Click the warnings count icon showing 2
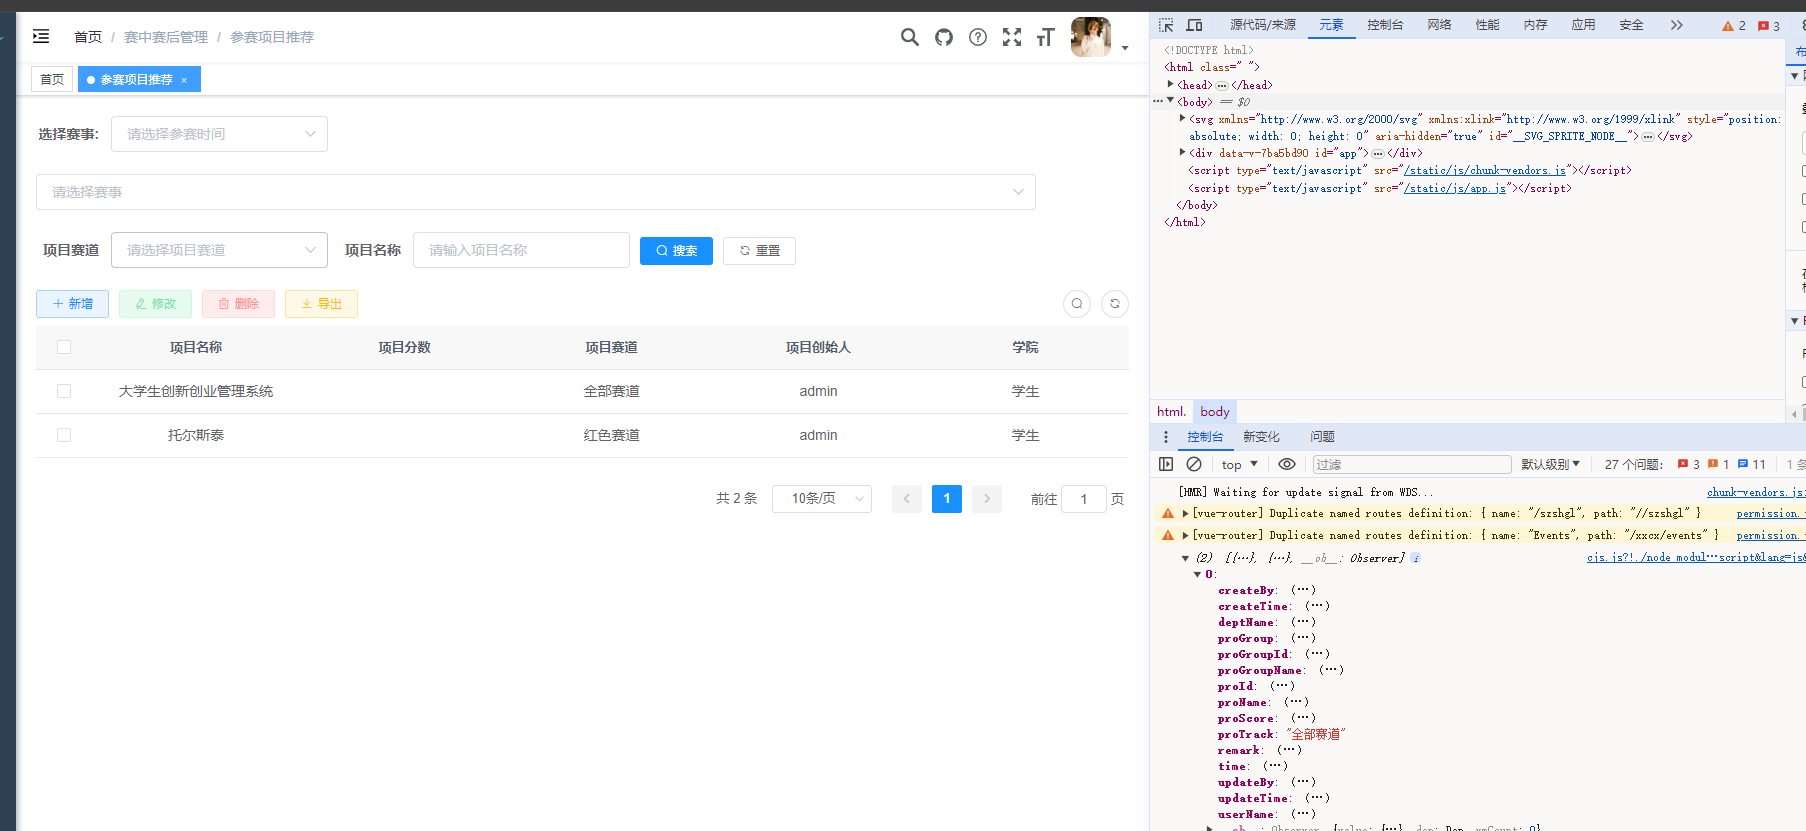 point(1734,26)
